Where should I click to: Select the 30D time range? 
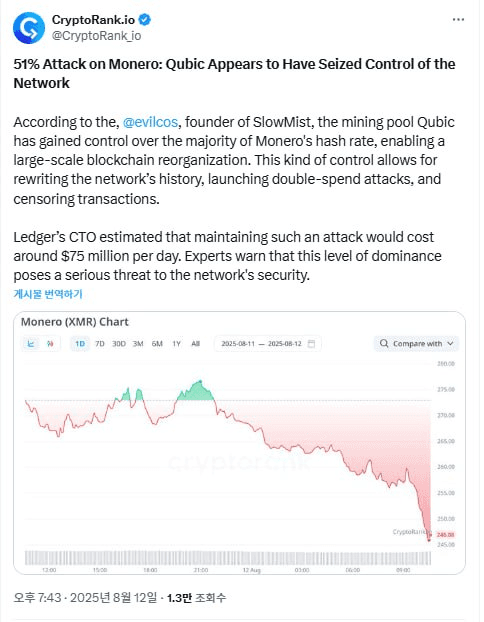tap(119, 344)
